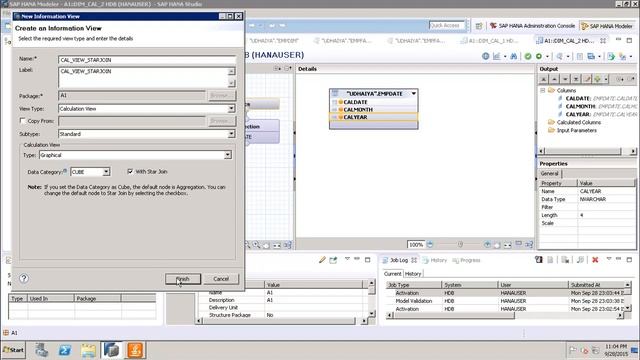This screenshot has width=640, height=360.
Task: Select CALDATE column in EMPDATE table node
Action: pos(374,102)
